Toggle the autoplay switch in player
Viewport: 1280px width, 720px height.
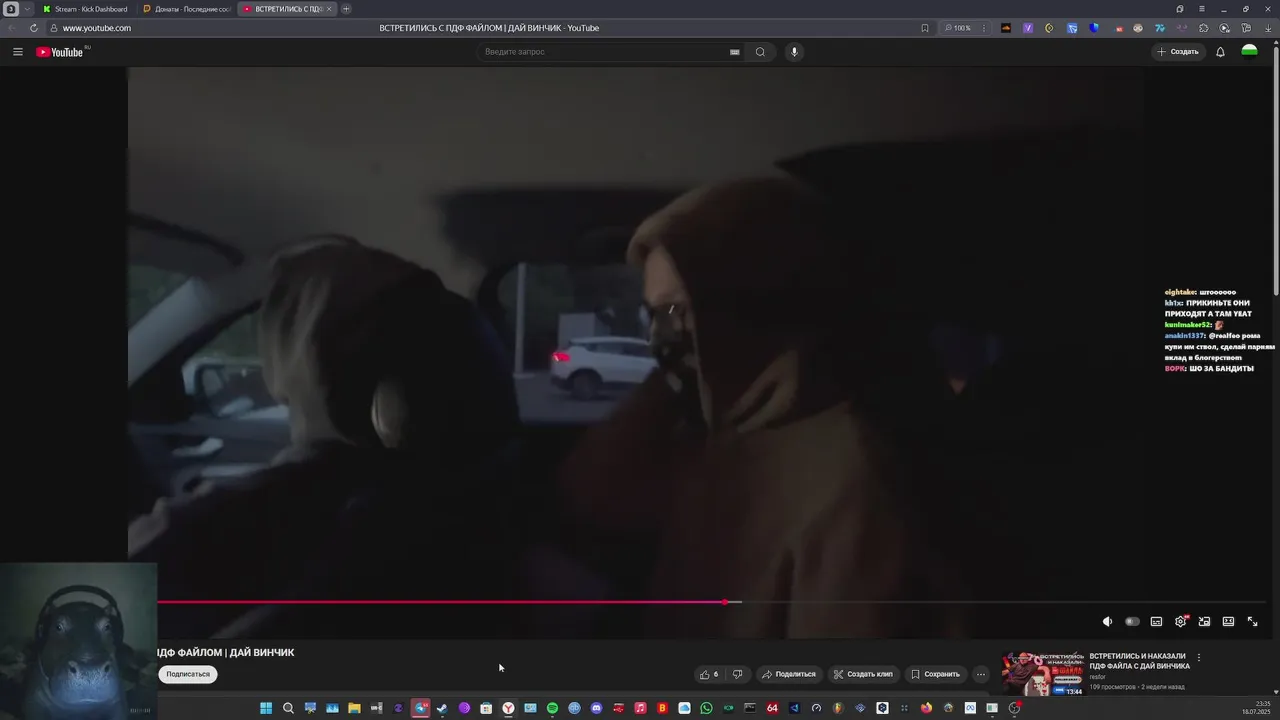(x=1132, y=622)
